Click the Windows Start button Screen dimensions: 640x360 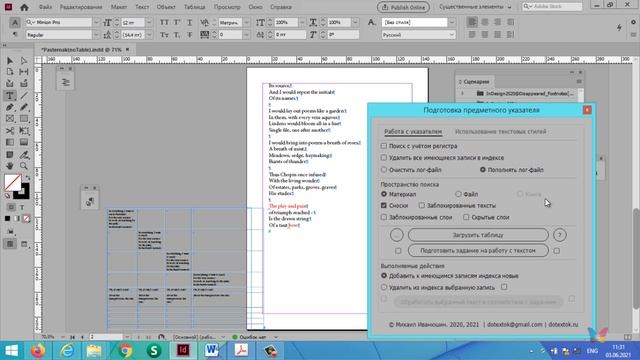(11, 350)
